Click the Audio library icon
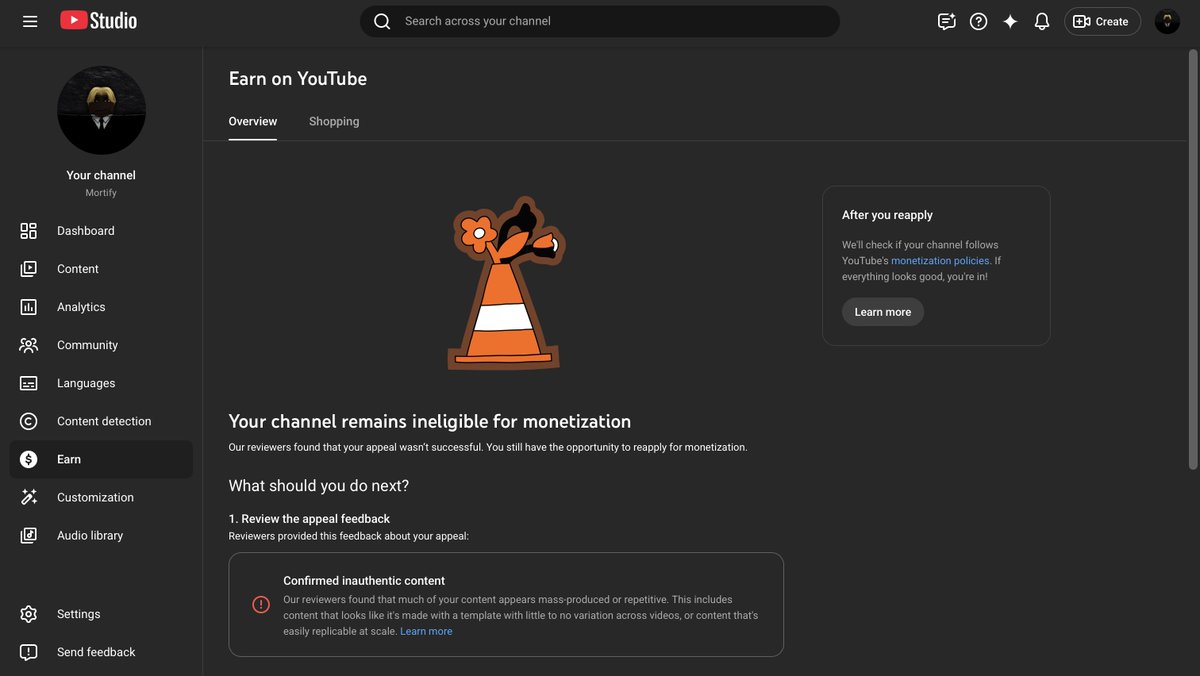 [29, 535]
